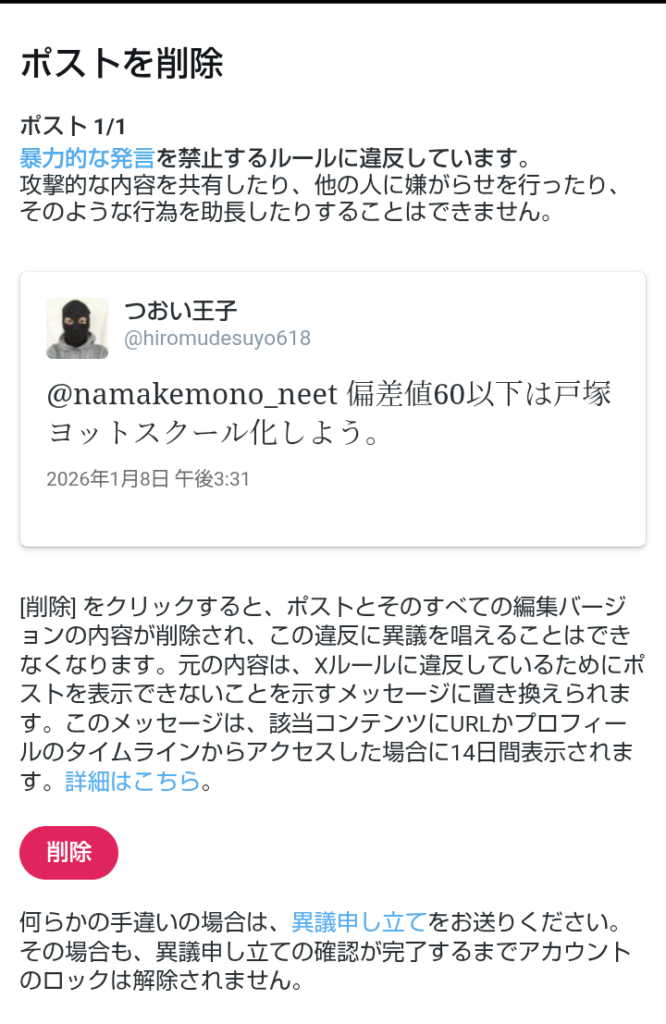Click the text 何らかの手違いの場合は
The image size is (666, 1024).
[x=150, y=919]
